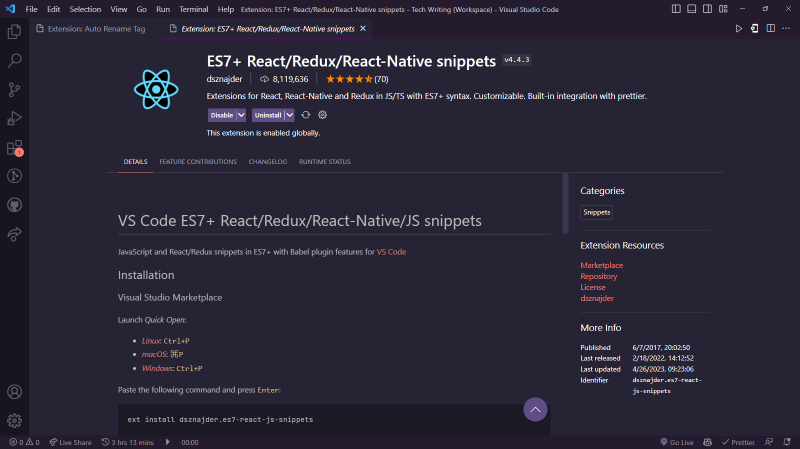Open the Git Graph activity icon

pyautogui.click(x=14, y=176)
